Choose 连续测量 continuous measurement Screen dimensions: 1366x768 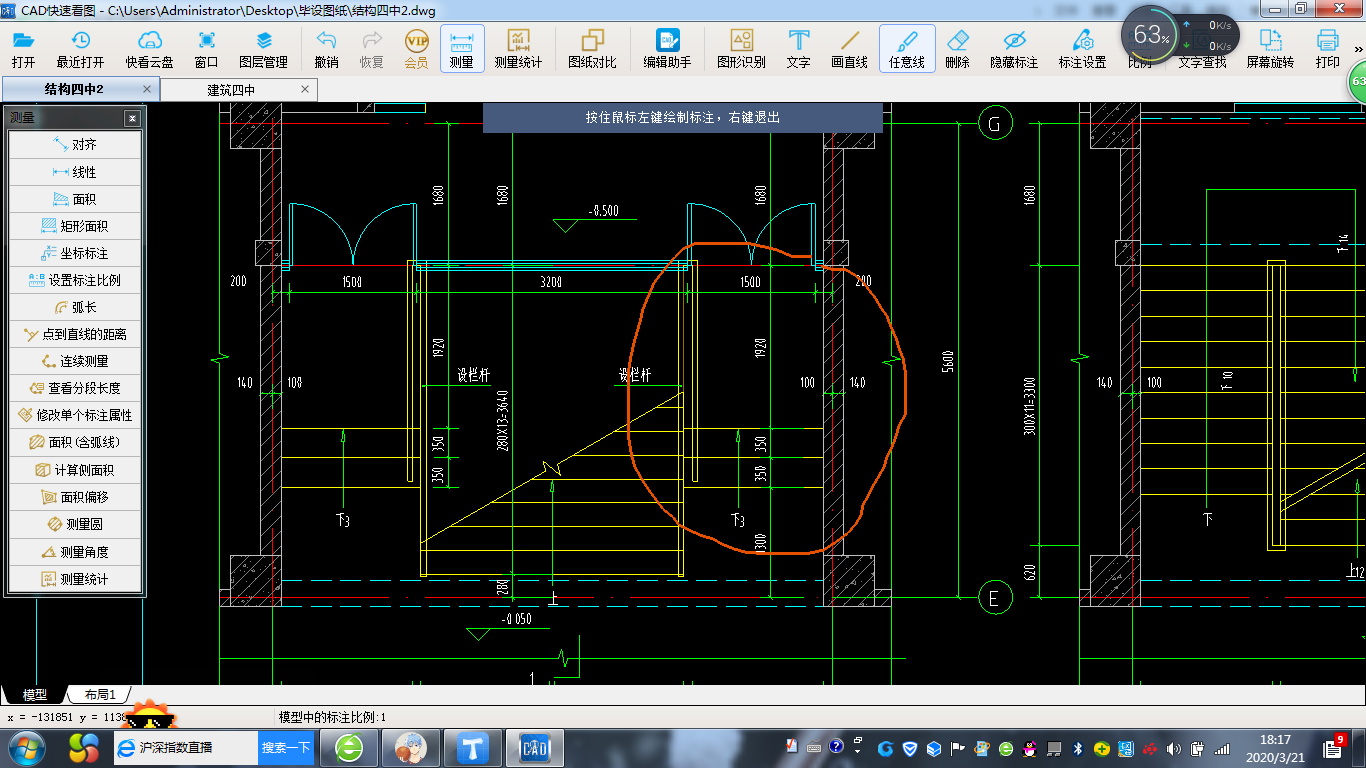coord(75,361)
